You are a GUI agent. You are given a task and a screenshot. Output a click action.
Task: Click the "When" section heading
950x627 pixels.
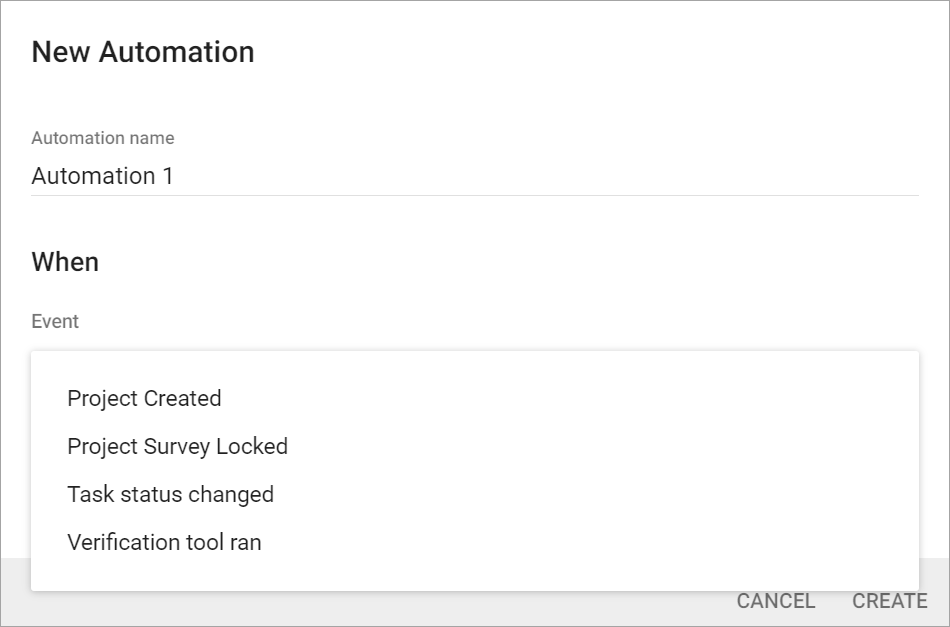[65, 262]
